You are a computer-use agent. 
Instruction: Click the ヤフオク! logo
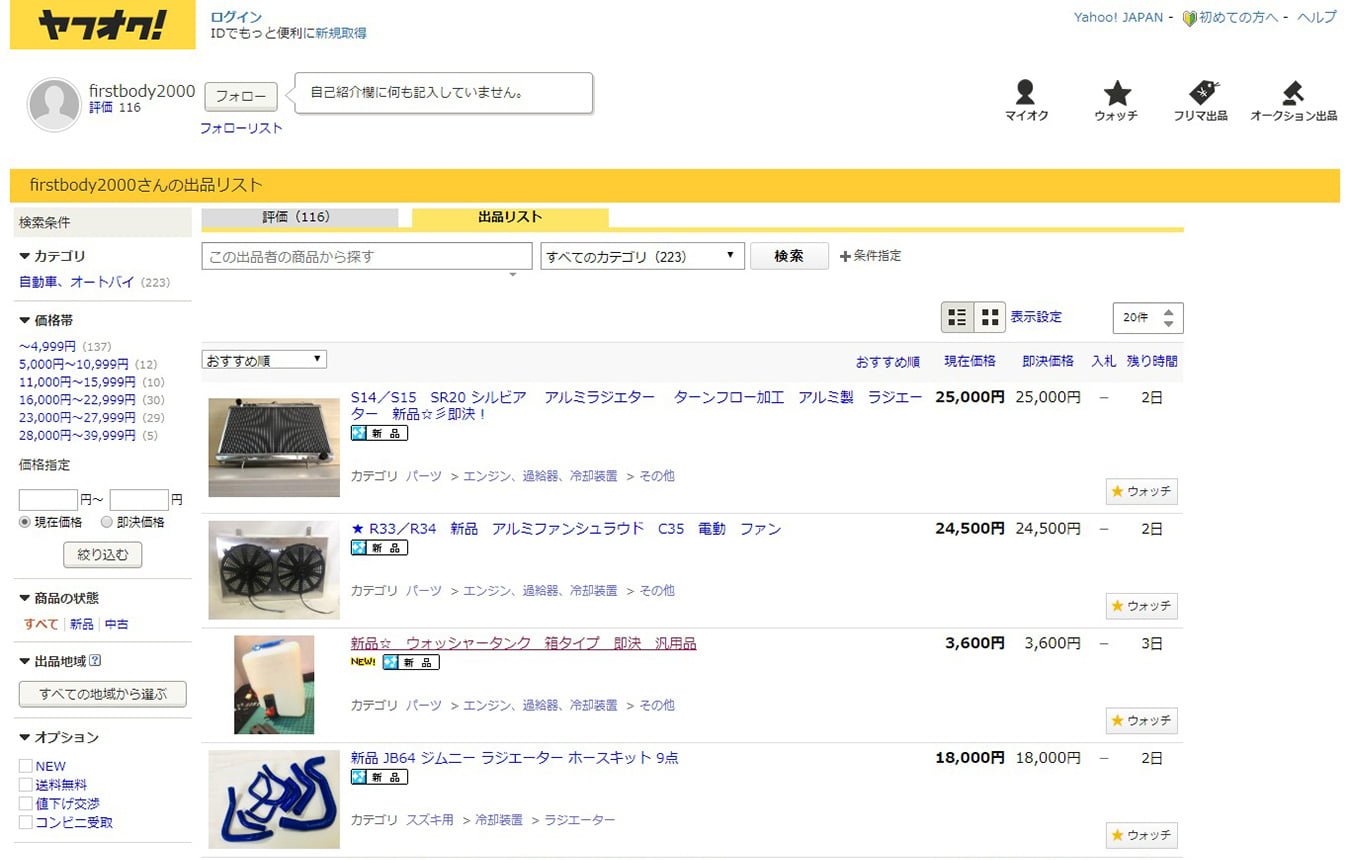[x=102, y=27]
